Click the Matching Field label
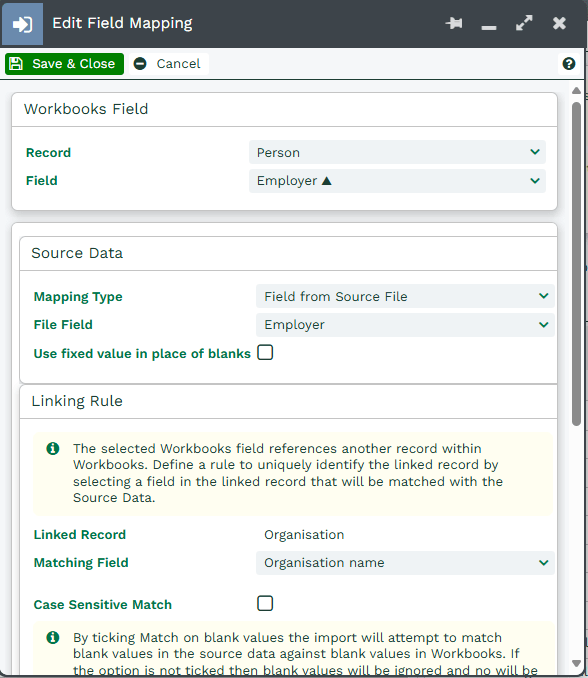 click(x=81, y=563)
